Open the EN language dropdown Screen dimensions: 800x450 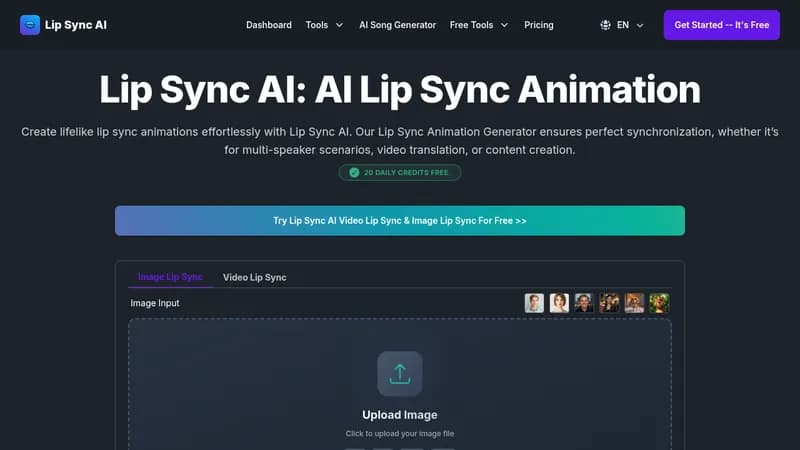622,25
